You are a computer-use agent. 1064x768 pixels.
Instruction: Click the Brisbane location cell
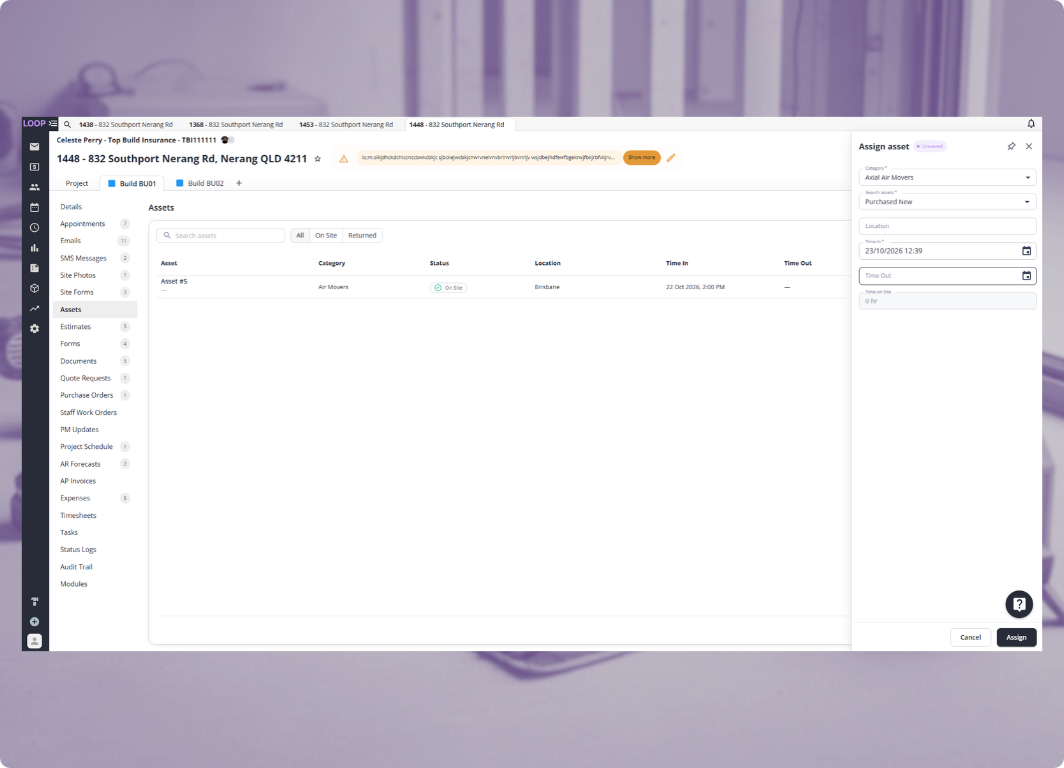click(x=547, y=287)
